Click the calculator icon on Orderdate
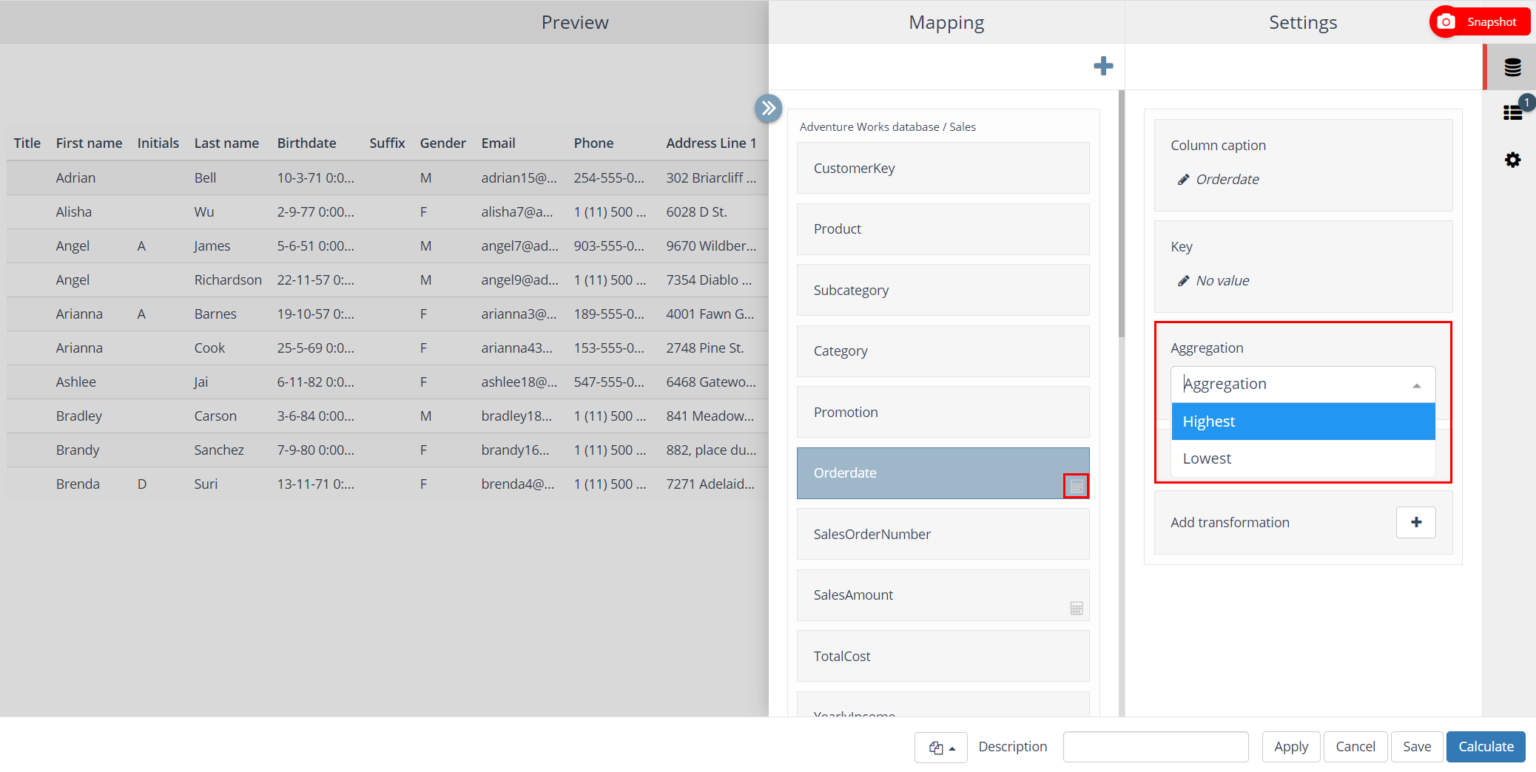1536x772 pixels. pos(1076,486)
